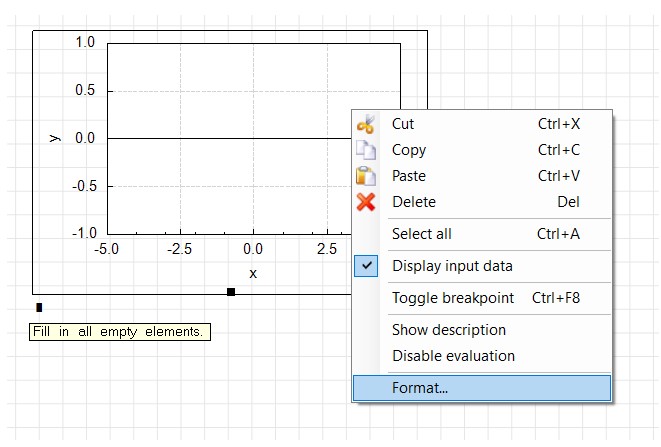Click the 'Fill in all empty elements' tooltip
Image resolution: width=661 pixels, height=447 pixels.
click(119, 331)
